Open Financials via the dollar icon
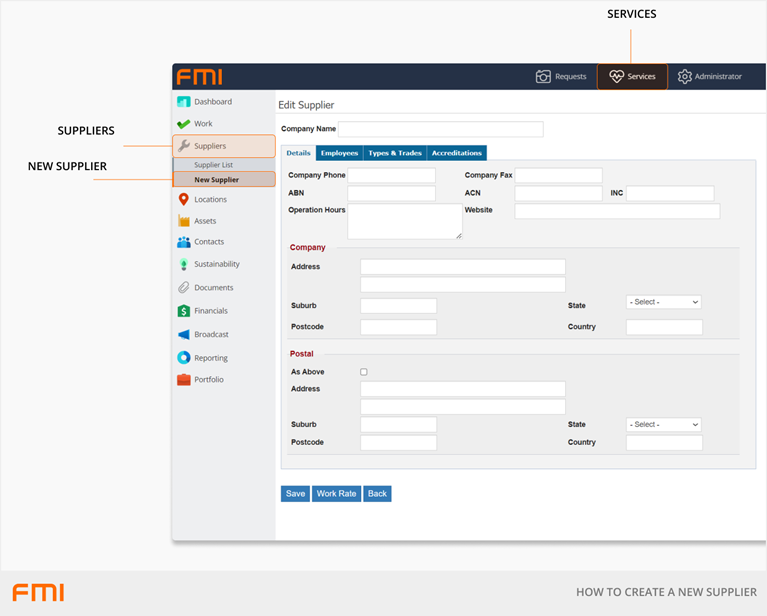 click(184, 311)
